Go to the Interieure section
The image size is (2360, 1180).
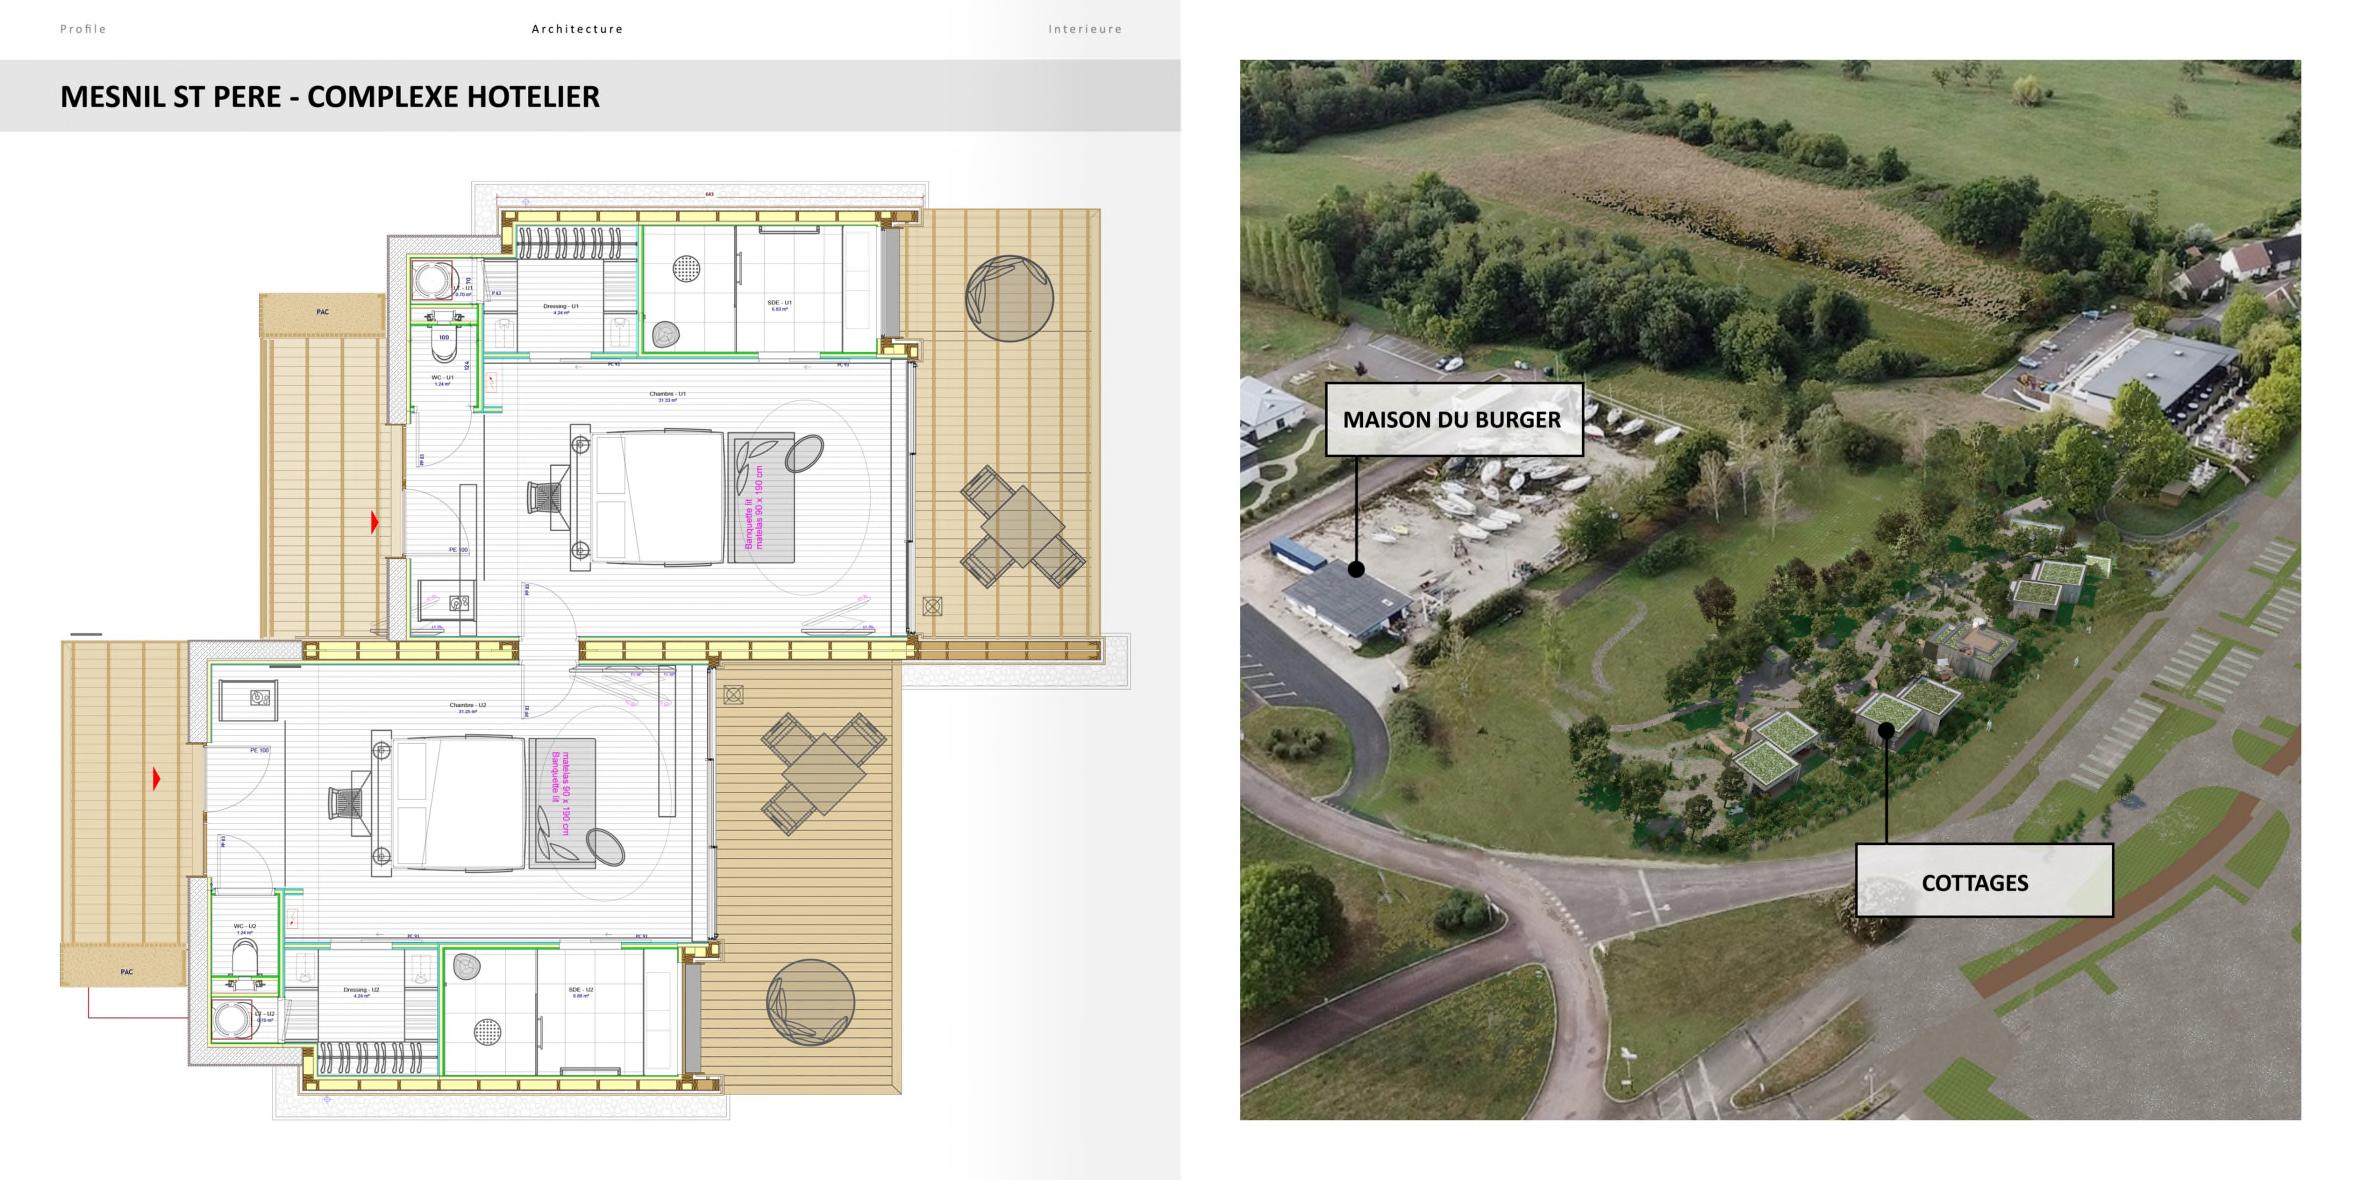pyautogui.click(x=1085, y=29)
